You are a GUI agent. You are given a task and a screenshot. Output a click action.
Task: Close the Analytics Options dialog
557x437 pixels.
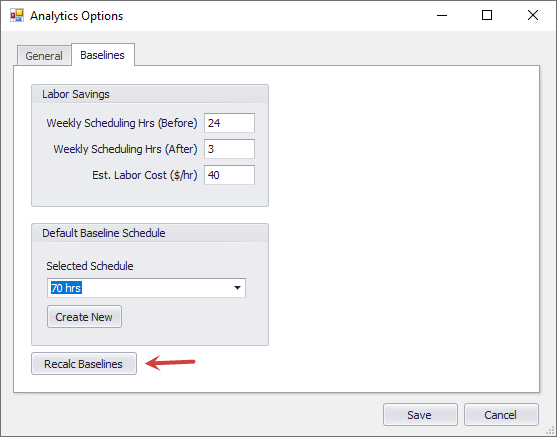tap(532, 15)
